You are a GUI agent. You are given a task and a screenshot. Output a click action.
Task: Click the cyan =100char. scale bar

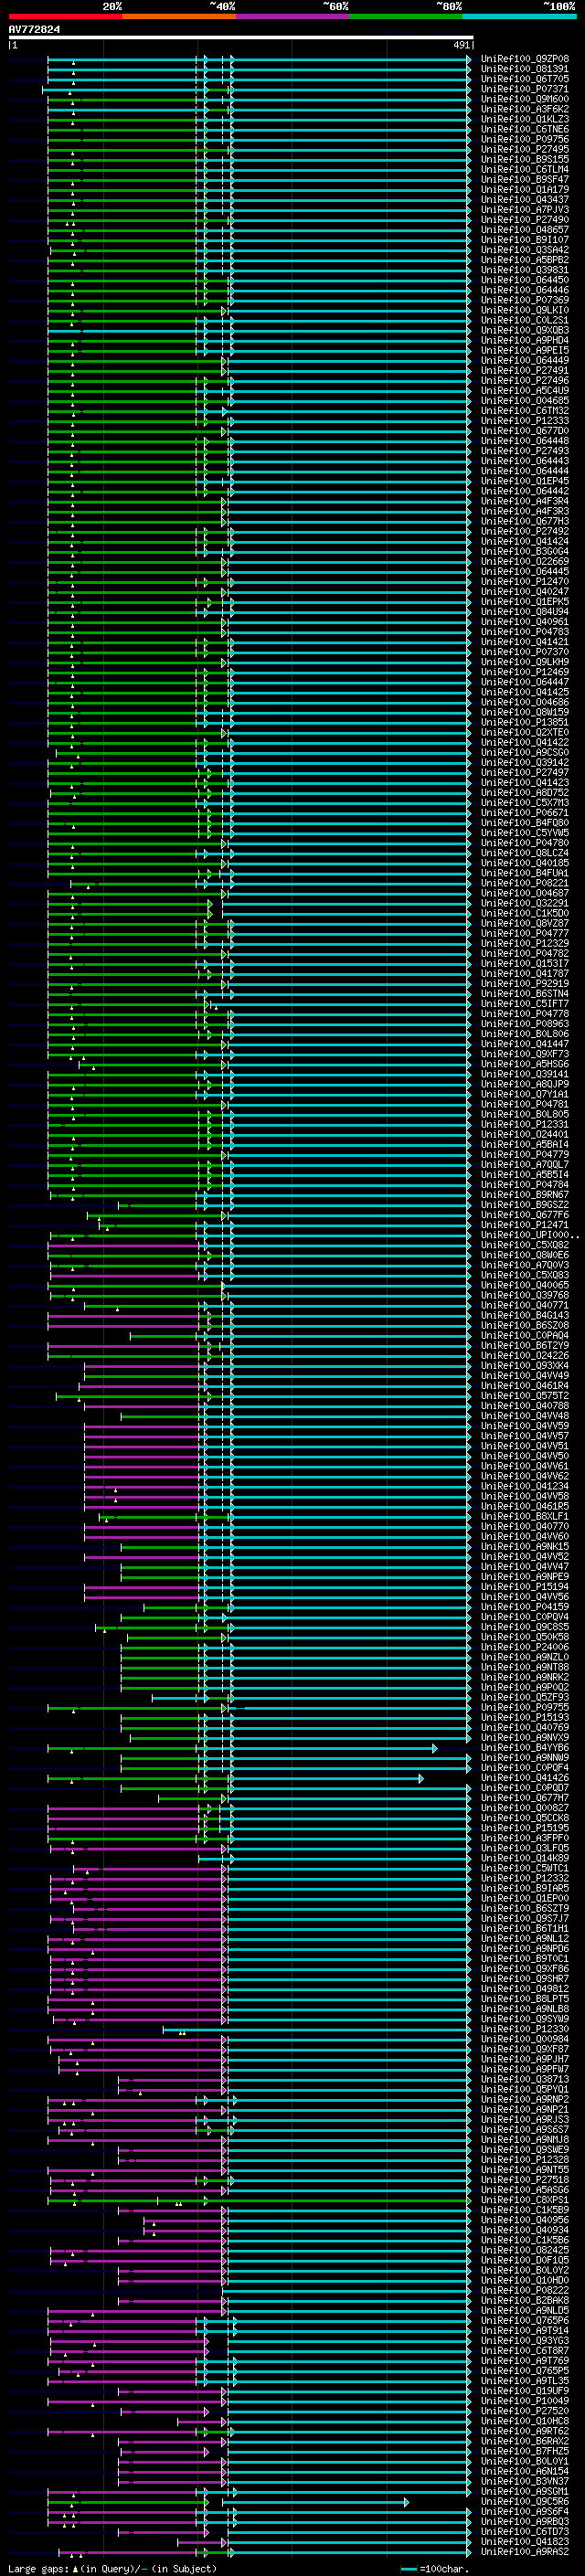click(x=407, y=2569)
